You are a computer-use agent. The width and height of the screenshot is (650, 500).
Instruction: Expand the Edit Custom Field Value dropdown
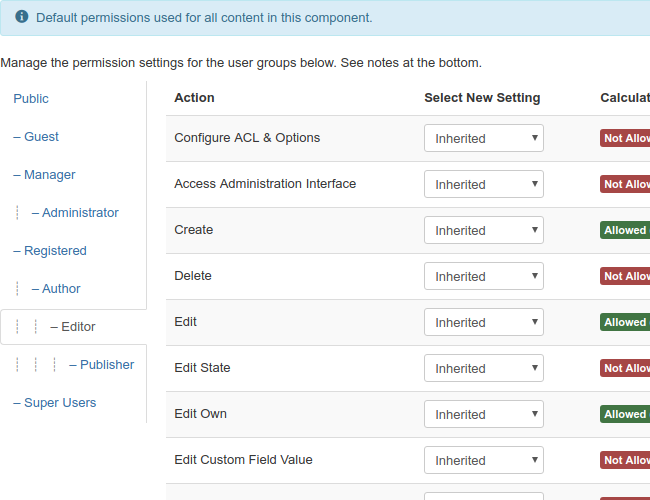[484, 461]
